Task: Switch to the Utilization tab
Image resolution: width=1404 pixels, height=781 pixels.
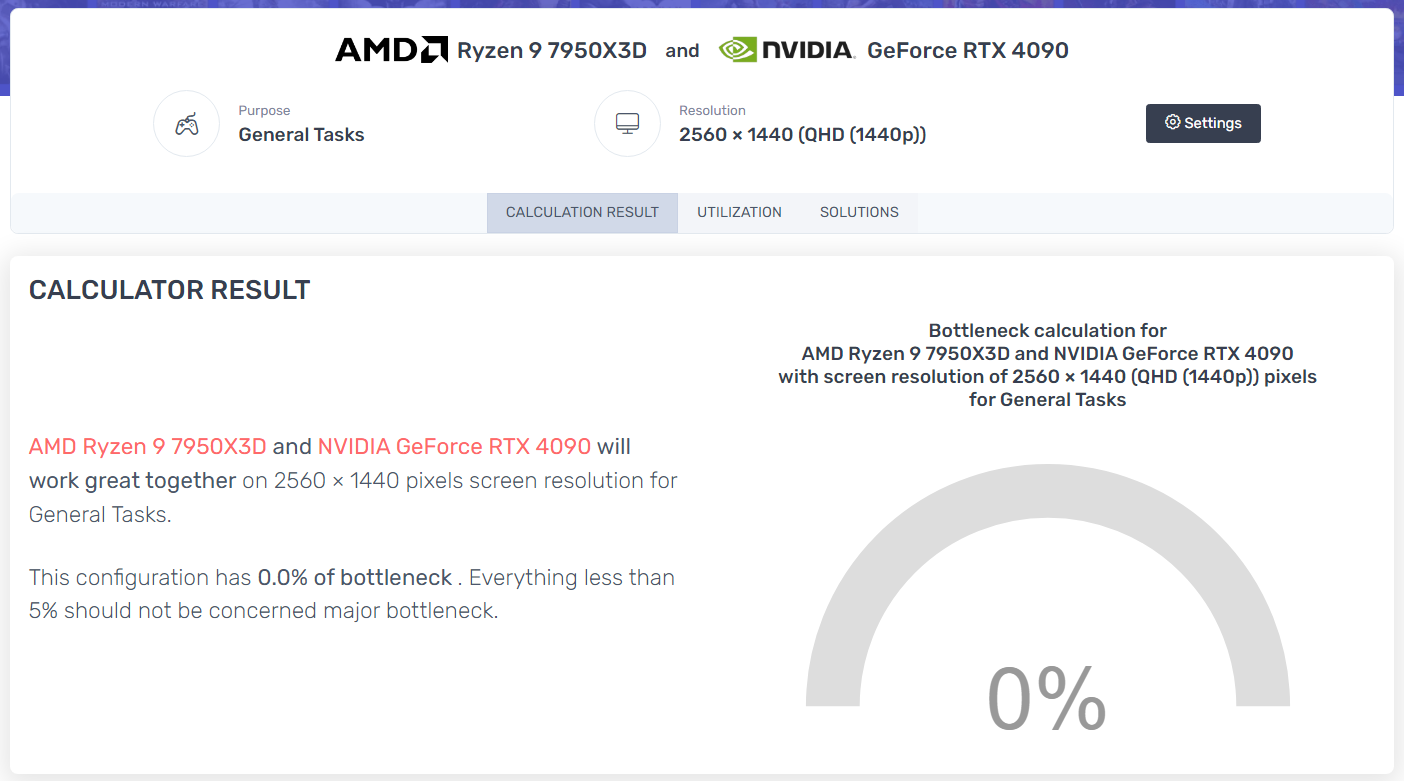Action: pyautogui.click(x=739, y=212)
